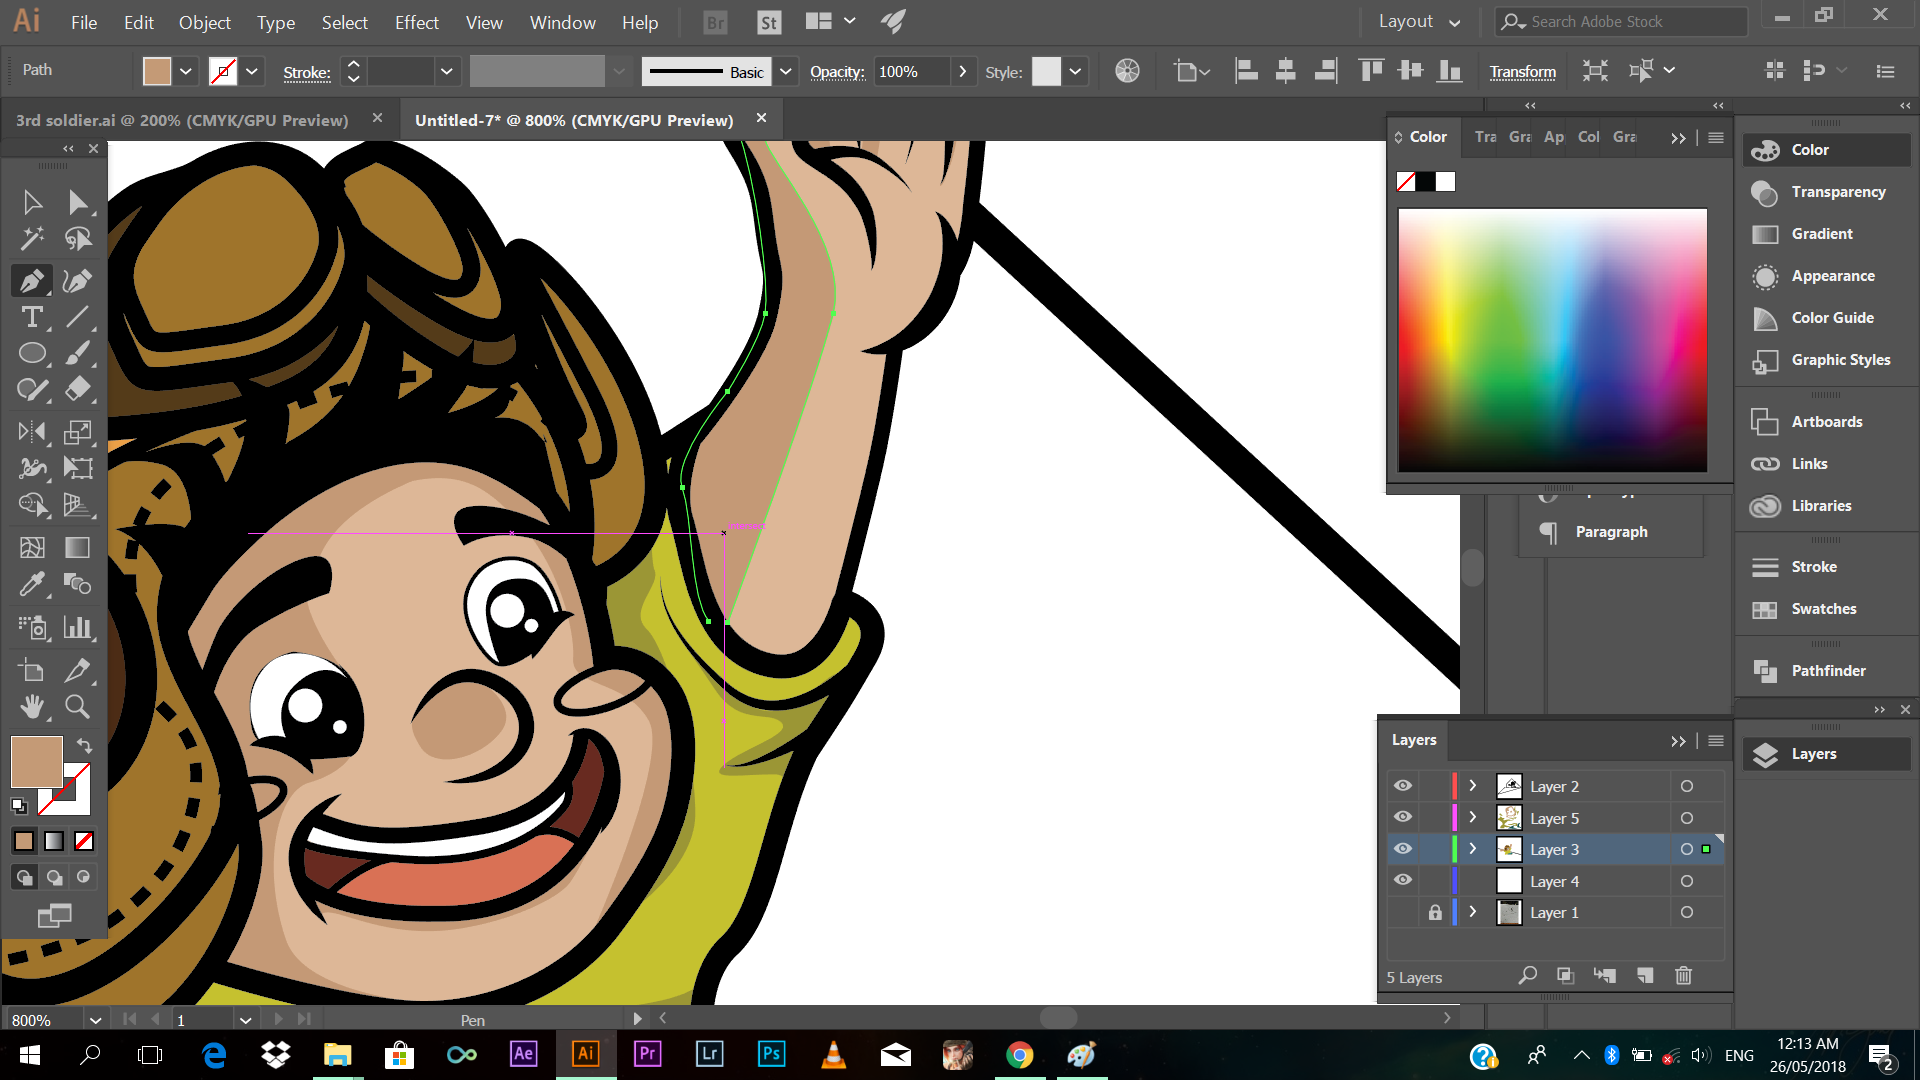Select the Eyedropper tool

(32, 583)
